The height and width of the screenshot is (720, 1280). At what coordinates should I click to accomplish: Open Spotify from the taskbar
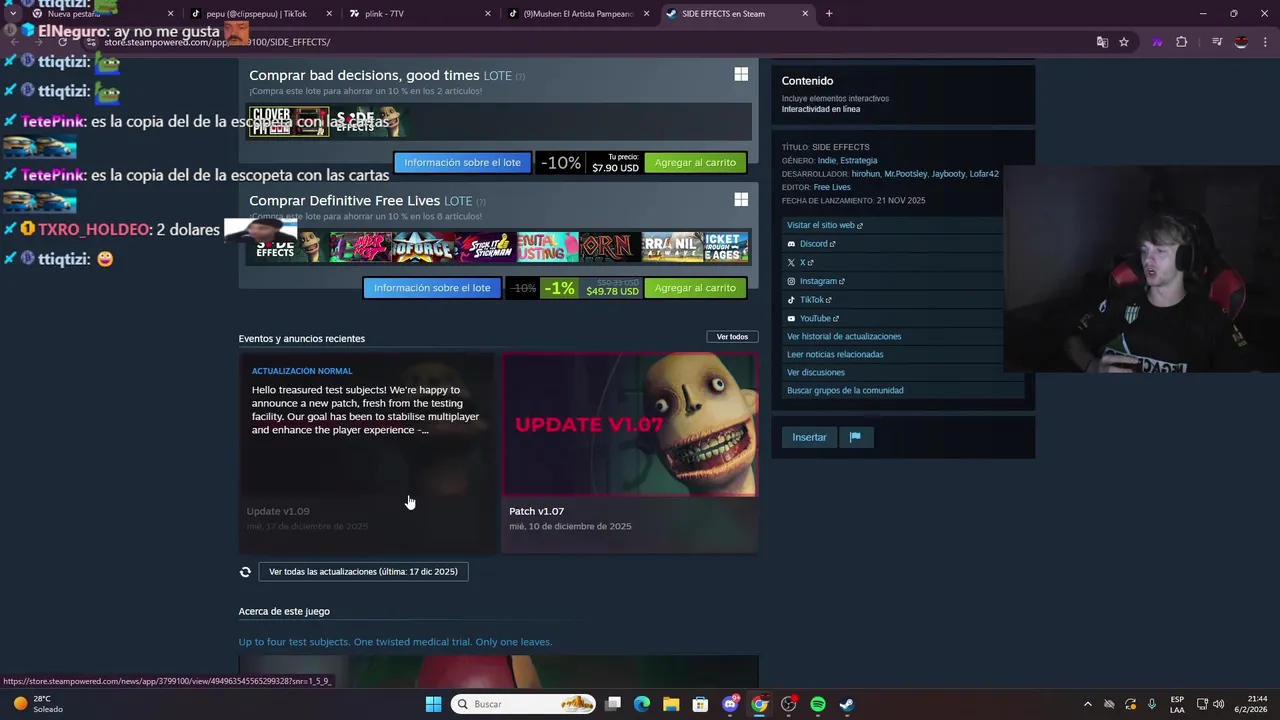(x=818, y=704)
